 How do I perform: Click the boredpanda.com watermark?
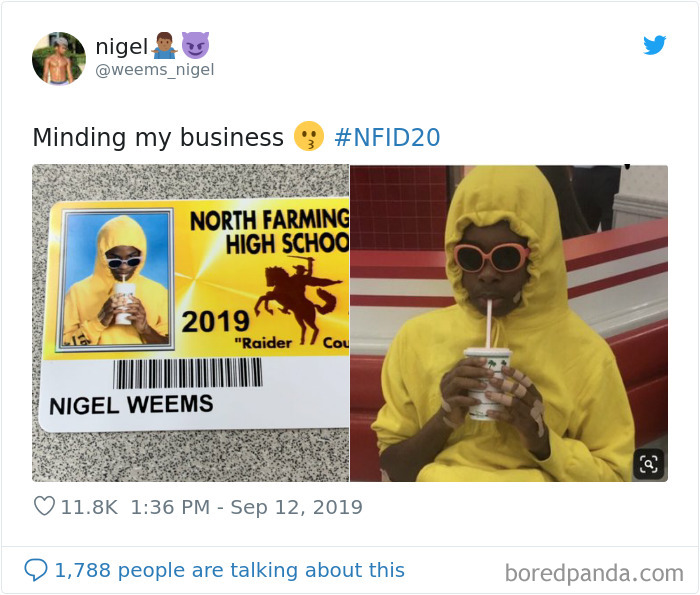point(594,573)
